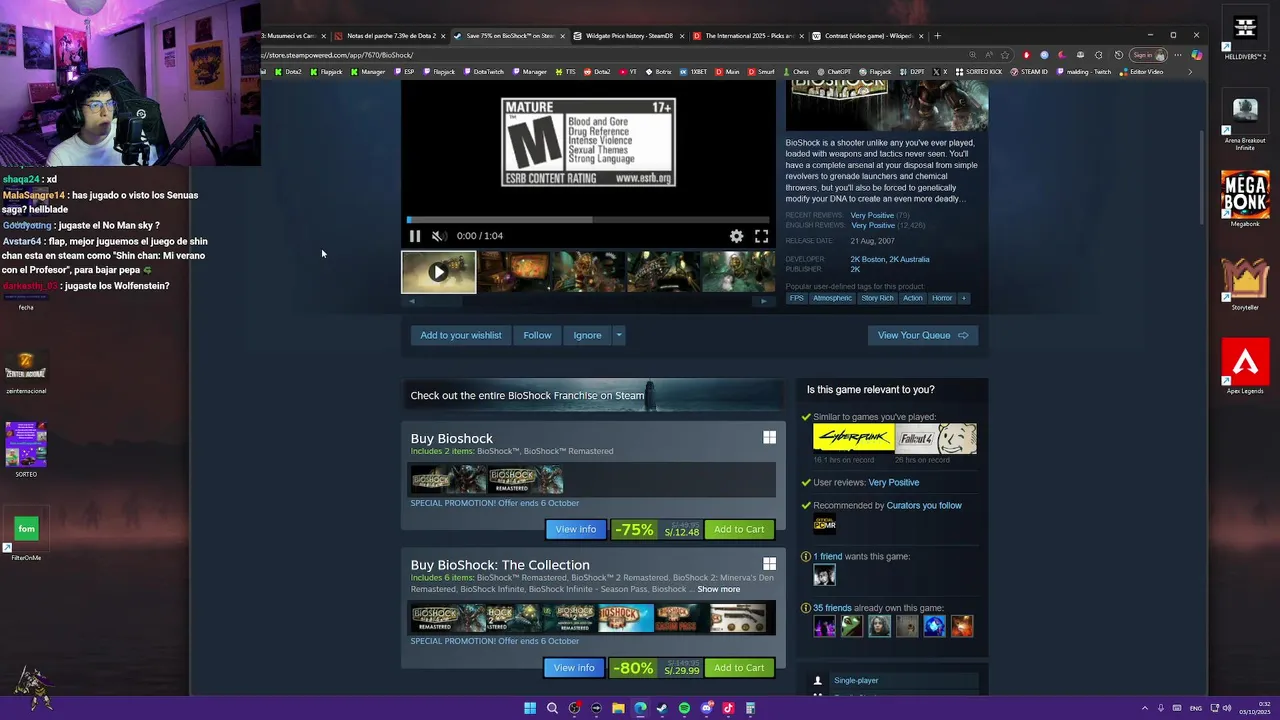The image size is (1280, 720).
Task: Open Apex Legends desktop shortcut
Action: [x=1245, y=366]
